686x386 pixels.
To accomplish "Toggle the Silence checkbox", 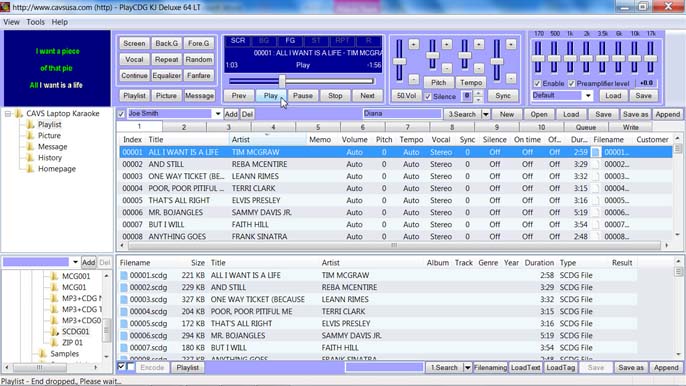I will coord(428,97).
